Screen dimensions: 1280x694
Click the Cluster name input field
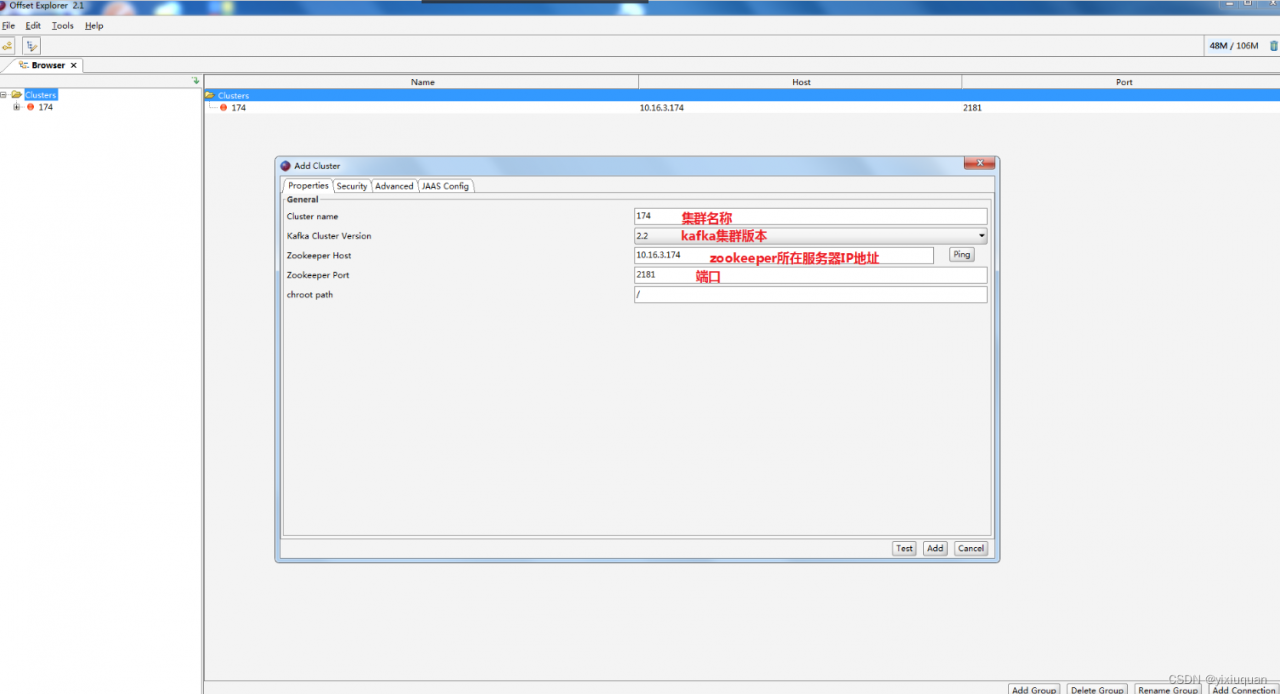coord(810,216)
